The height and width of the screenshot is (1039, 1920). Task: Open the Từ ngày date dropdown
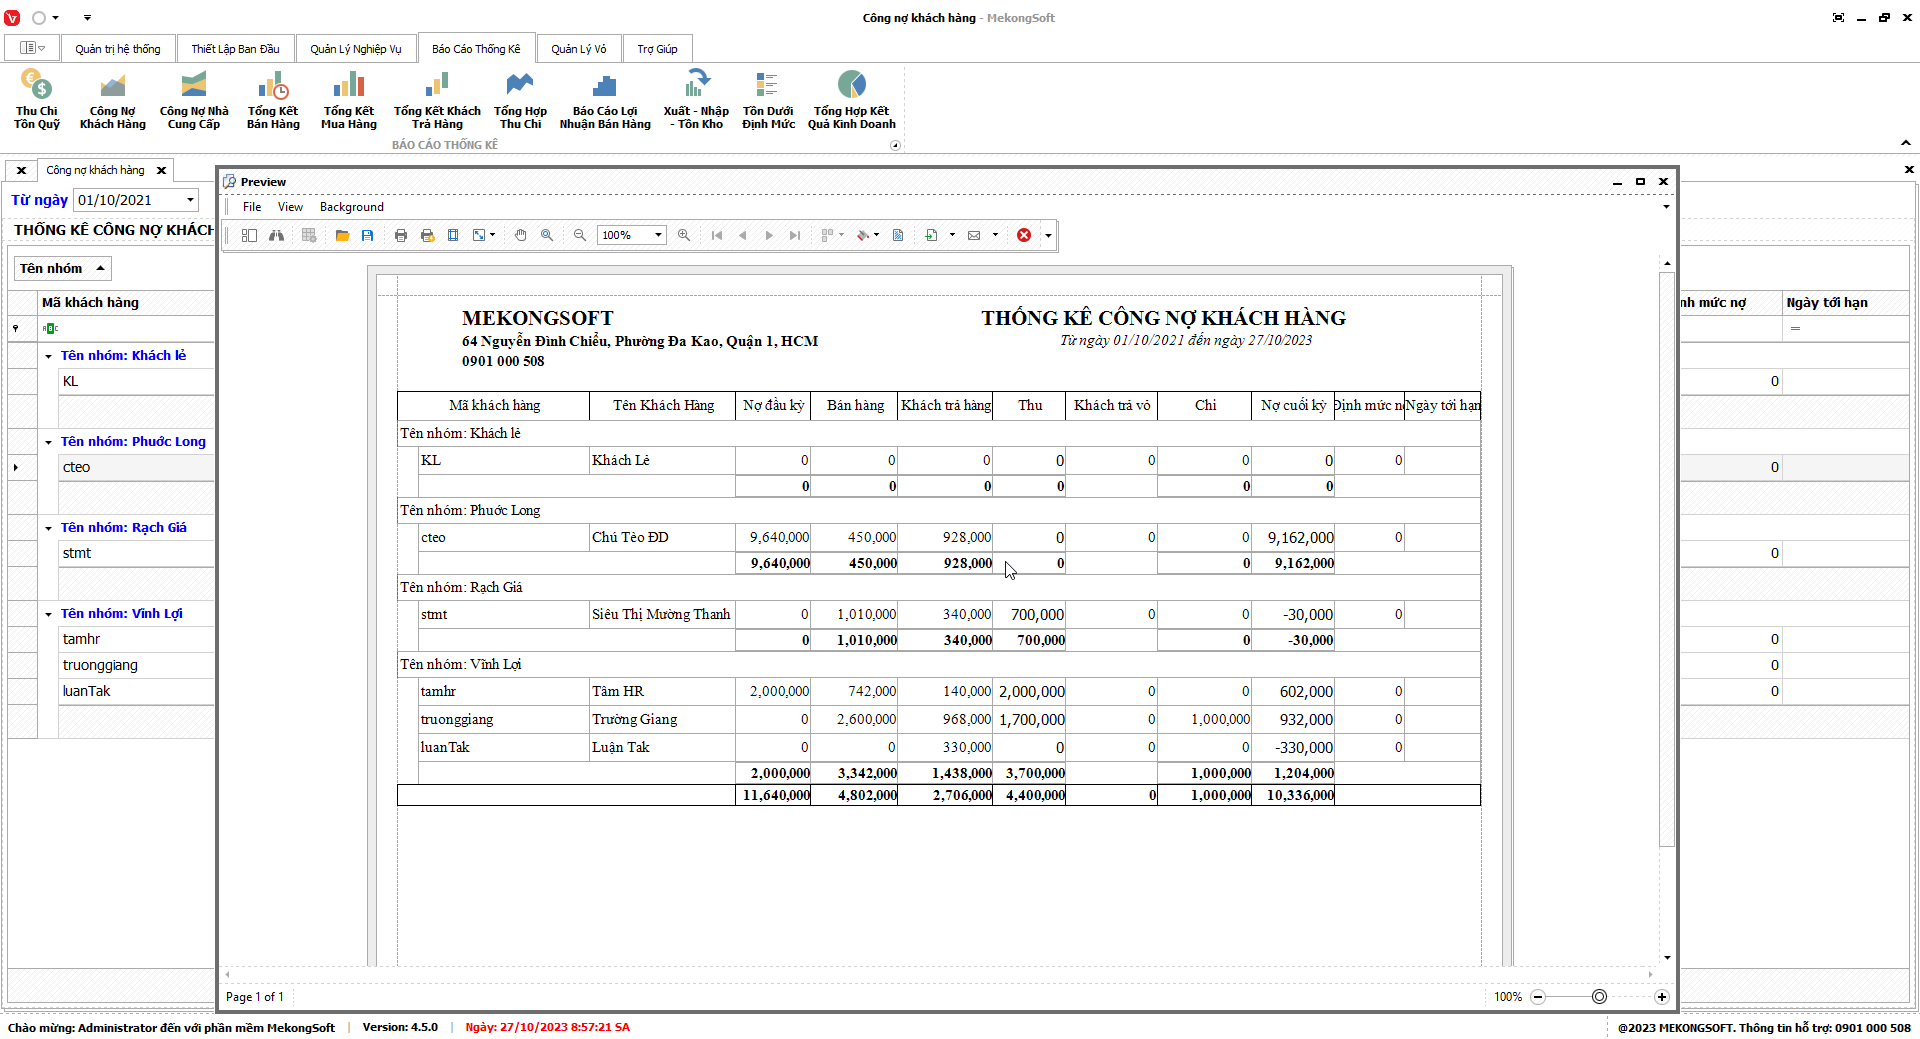(x=190, y=200)
